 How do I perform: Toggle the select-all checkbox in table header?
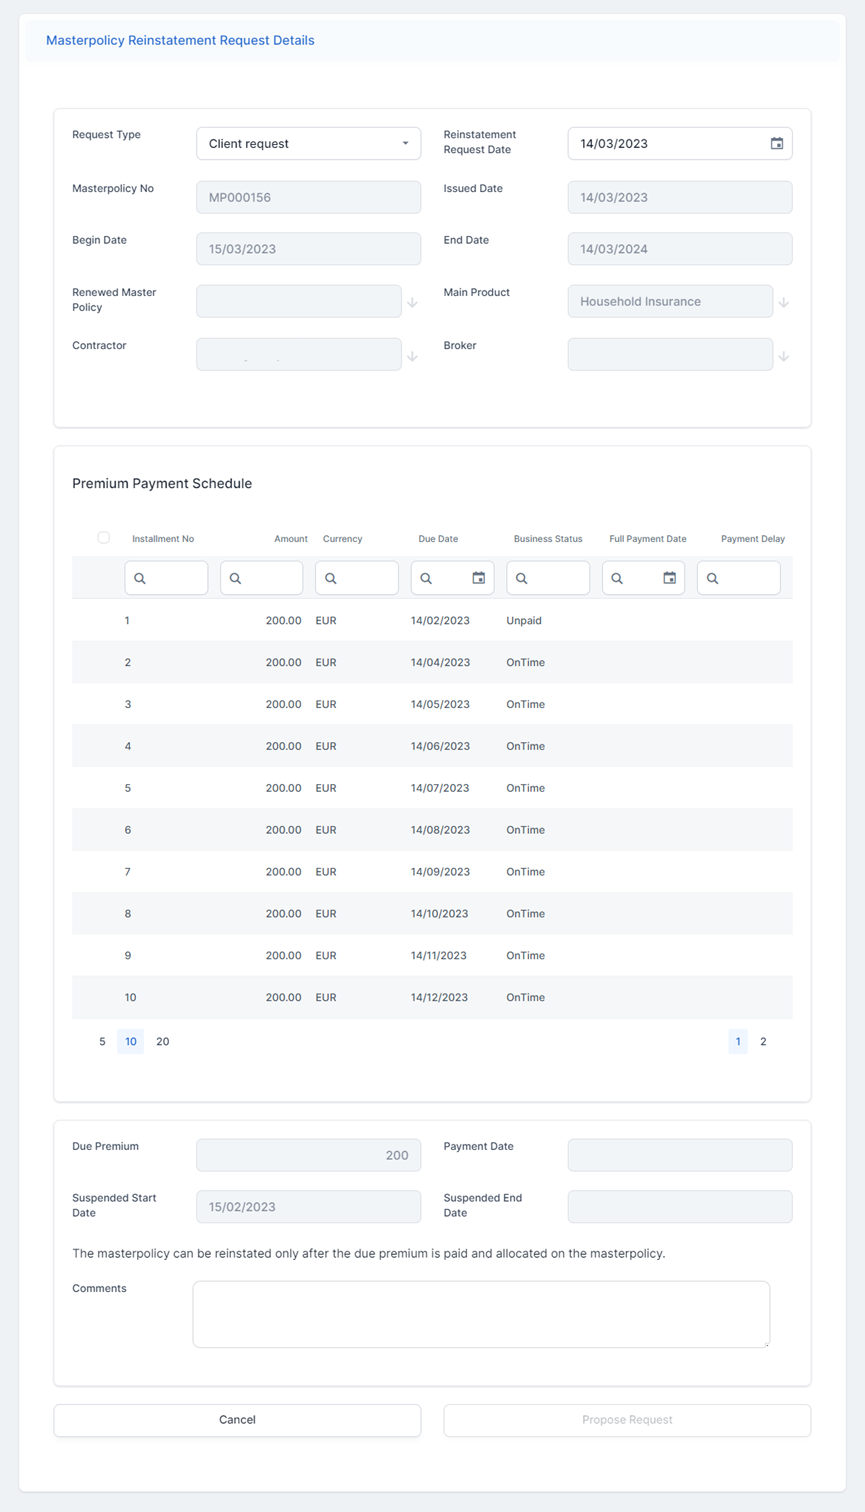tap(103, 538)
